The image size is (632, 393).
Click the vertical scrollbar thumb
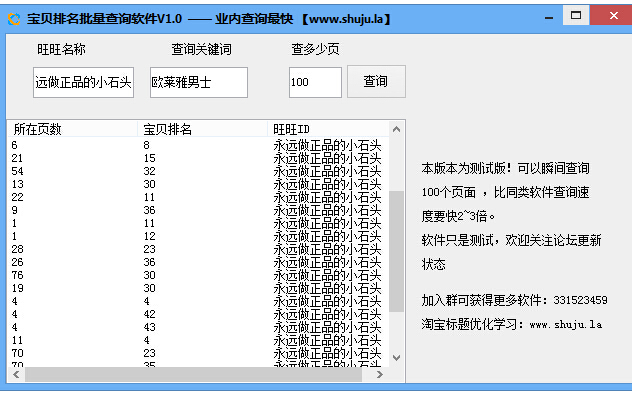[397, 252]
